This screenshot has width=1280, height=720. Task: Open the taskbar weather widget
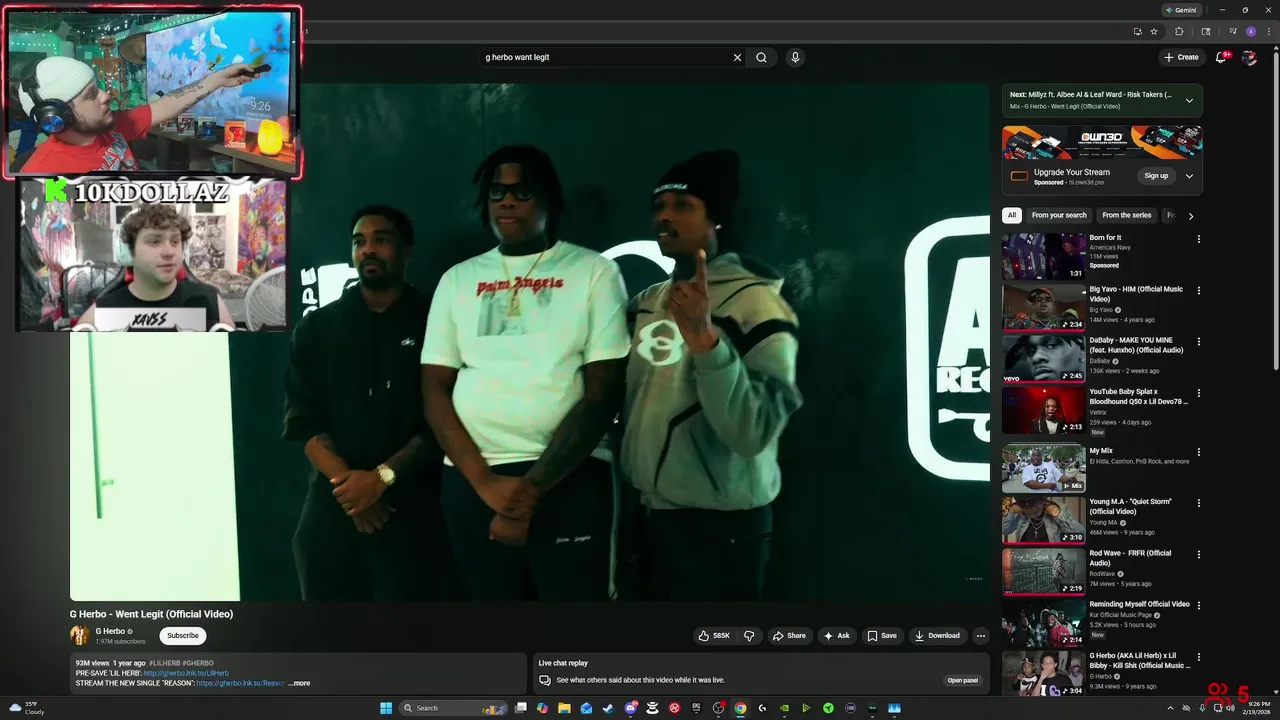point(27,708)
